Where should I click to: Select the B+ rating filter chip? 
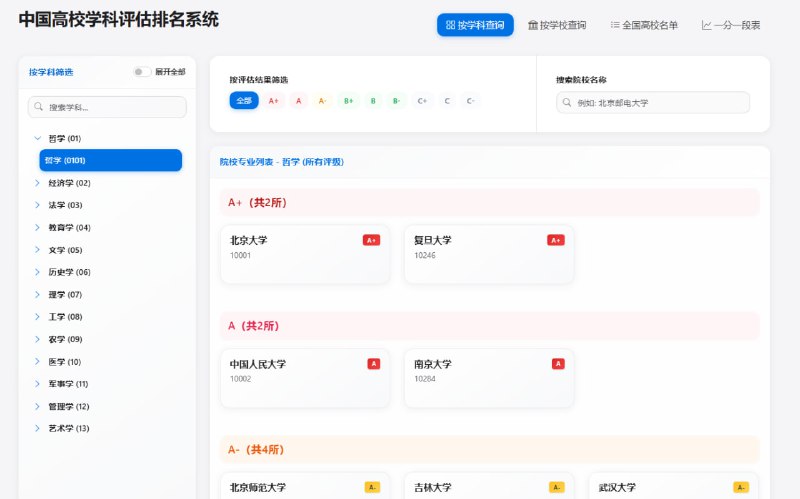[x=348, y=100]
